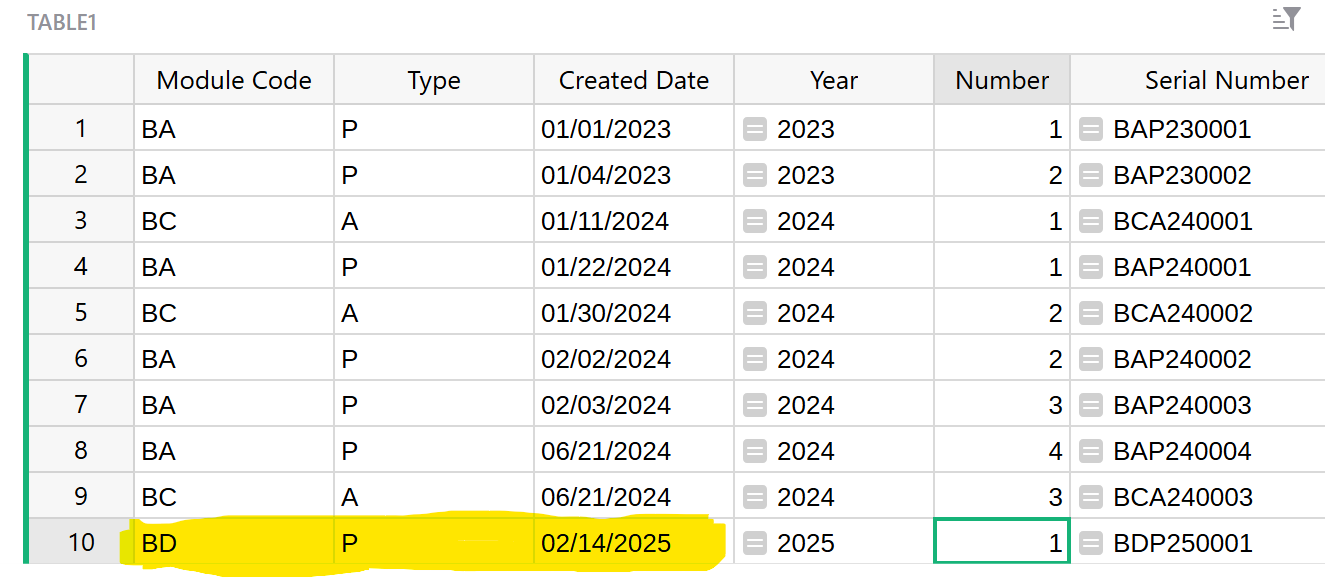
Task: Select row number 10 header
Action: pos(81,542)
